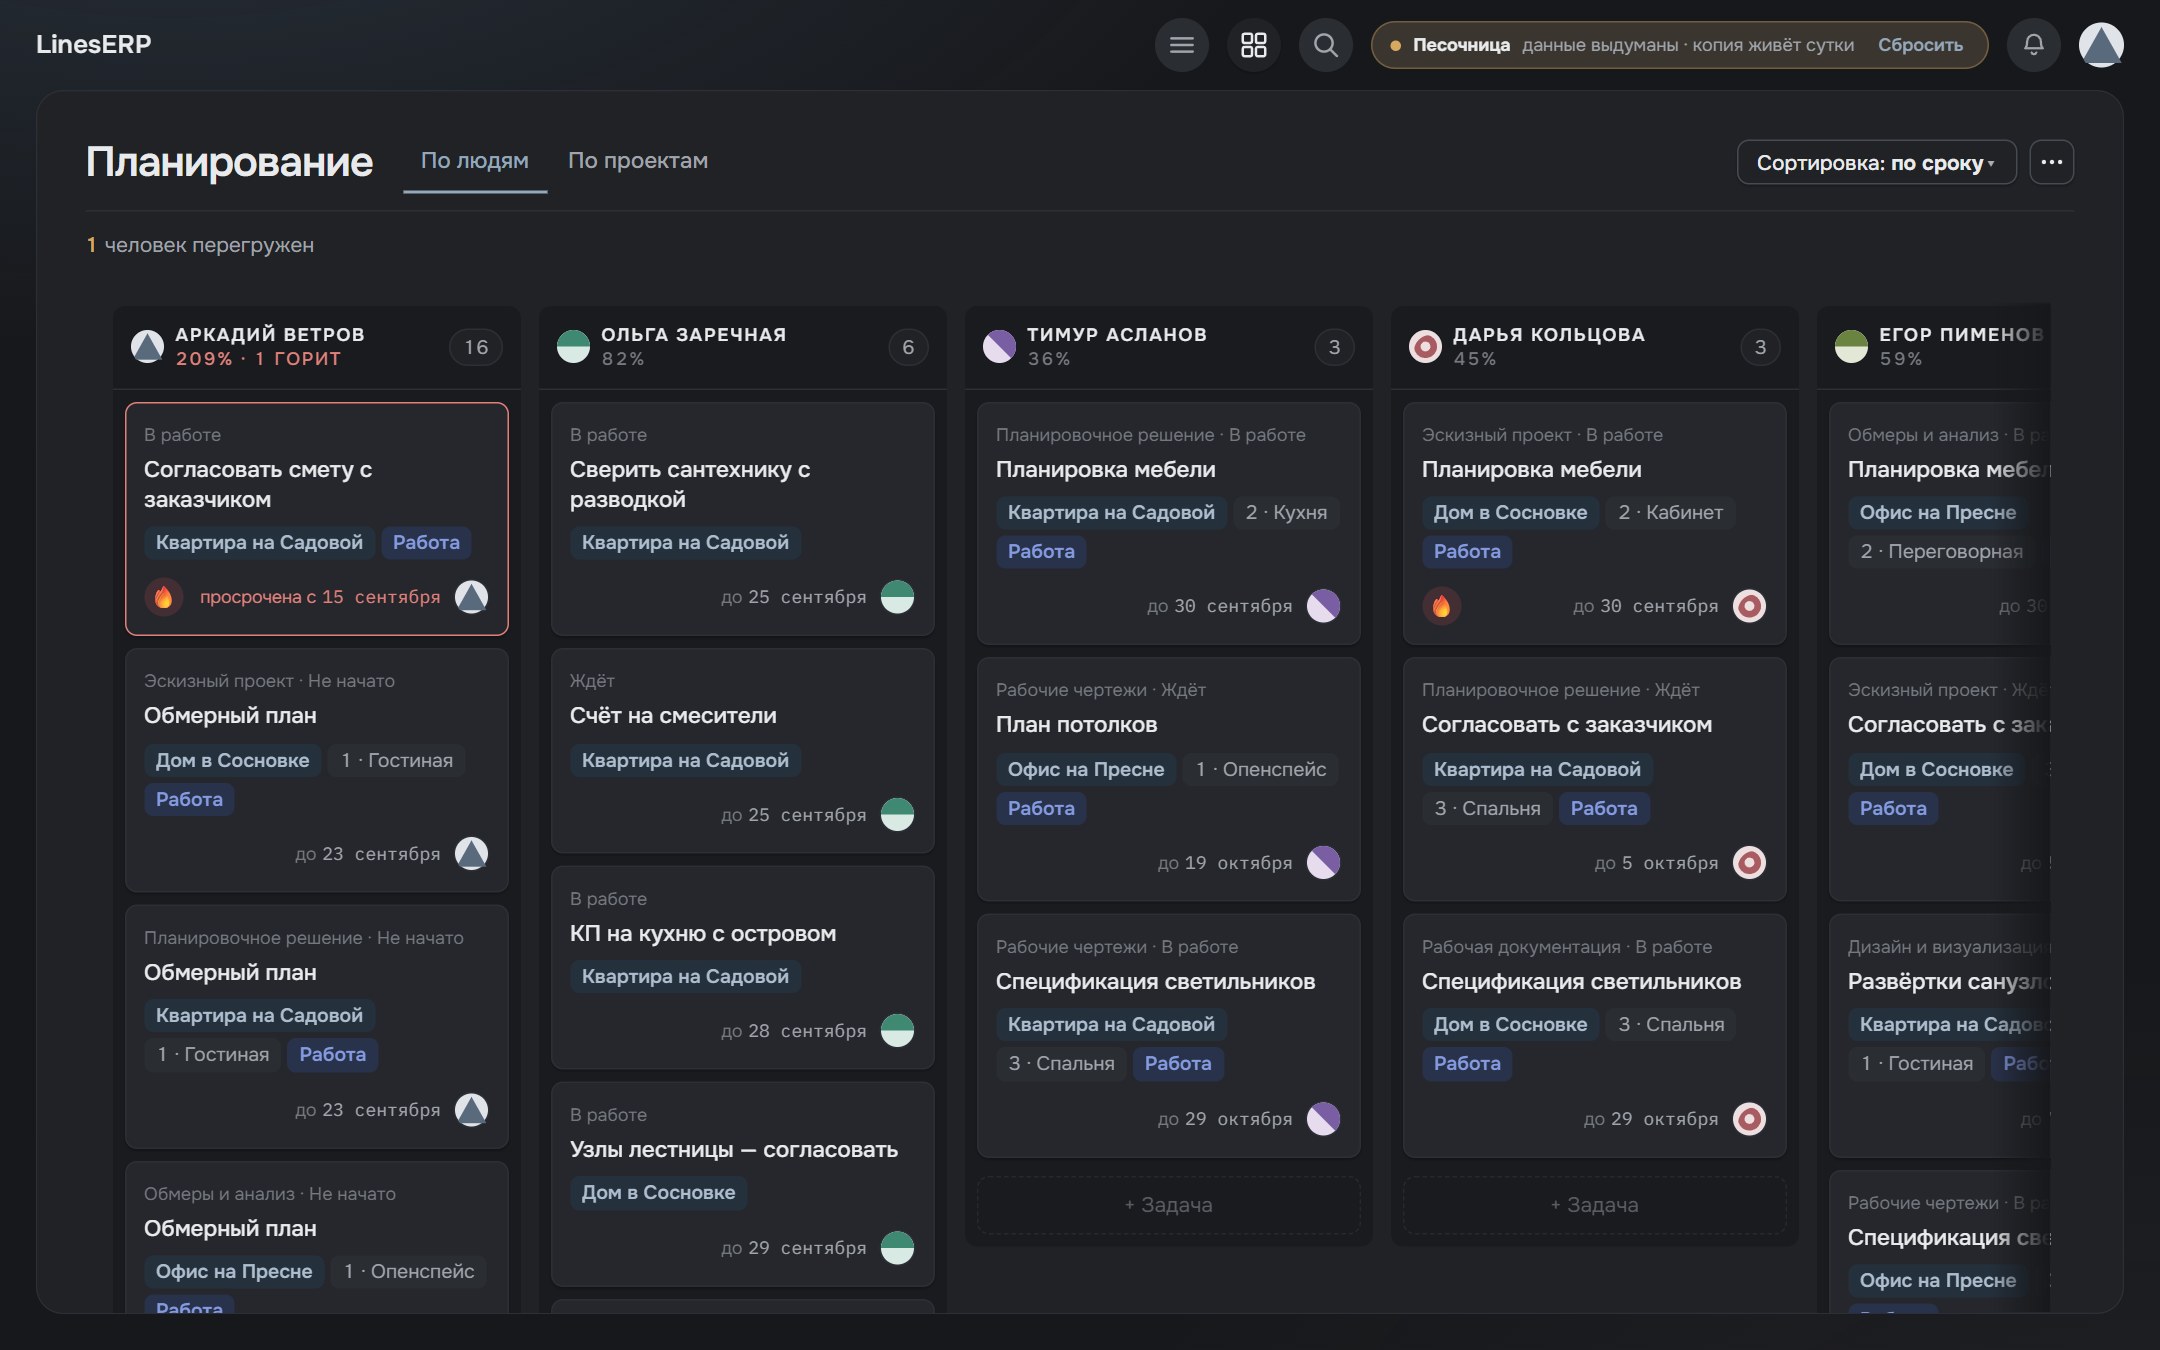This screenshot has width=2160, height=1350.
Task: Click the 1 человек перегружен notice
Action: pyautogui.click(x=200, y=245)
